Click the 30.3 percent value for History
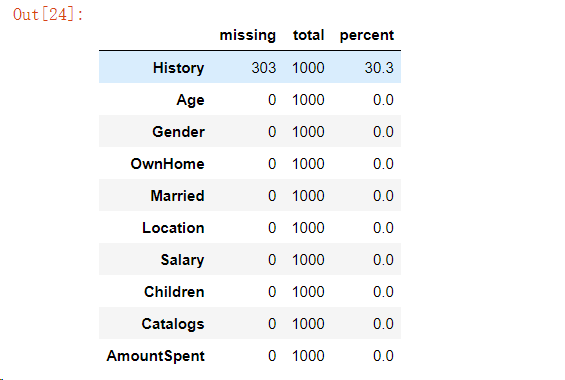 click(x=379, y=68)
